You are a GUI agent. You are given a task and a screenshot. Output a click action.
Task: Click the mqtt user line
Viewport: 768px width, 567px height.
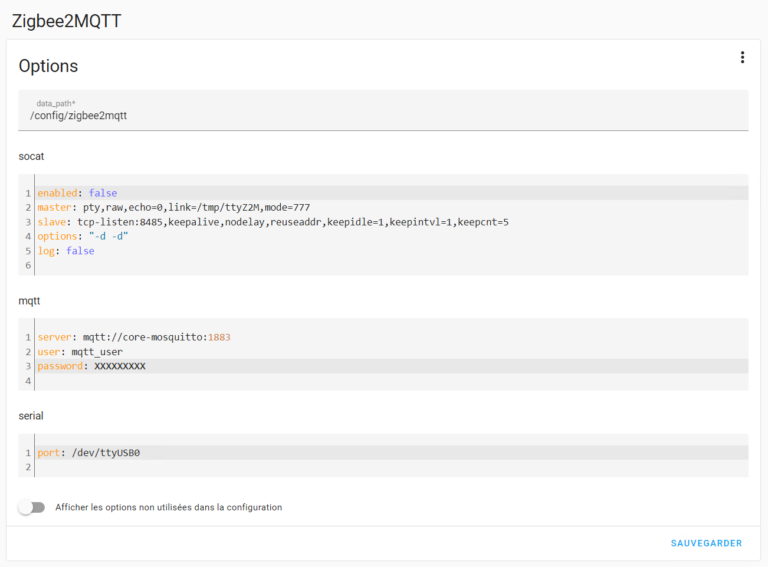point(80,352)
